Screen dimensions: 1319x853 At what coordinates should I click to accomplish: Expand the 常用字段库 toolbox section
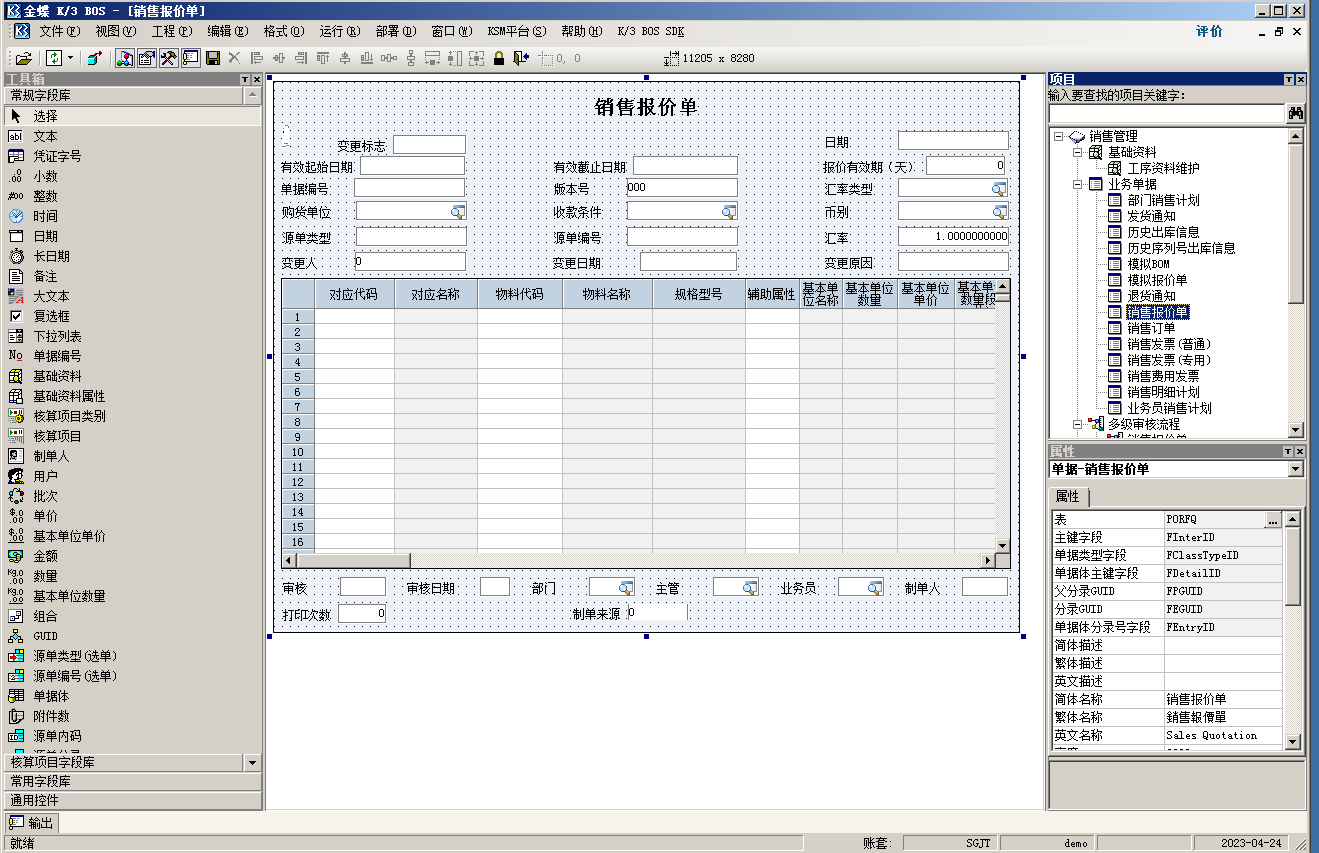pos(131,781)
